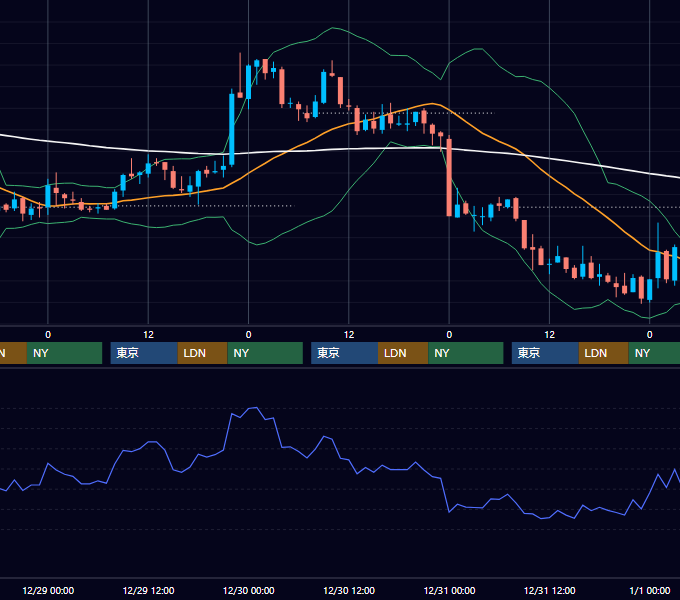680x600 pixels.
Task: Click hour label 12 above 12/31 東京 block
Action: click(x=549, y=335)
